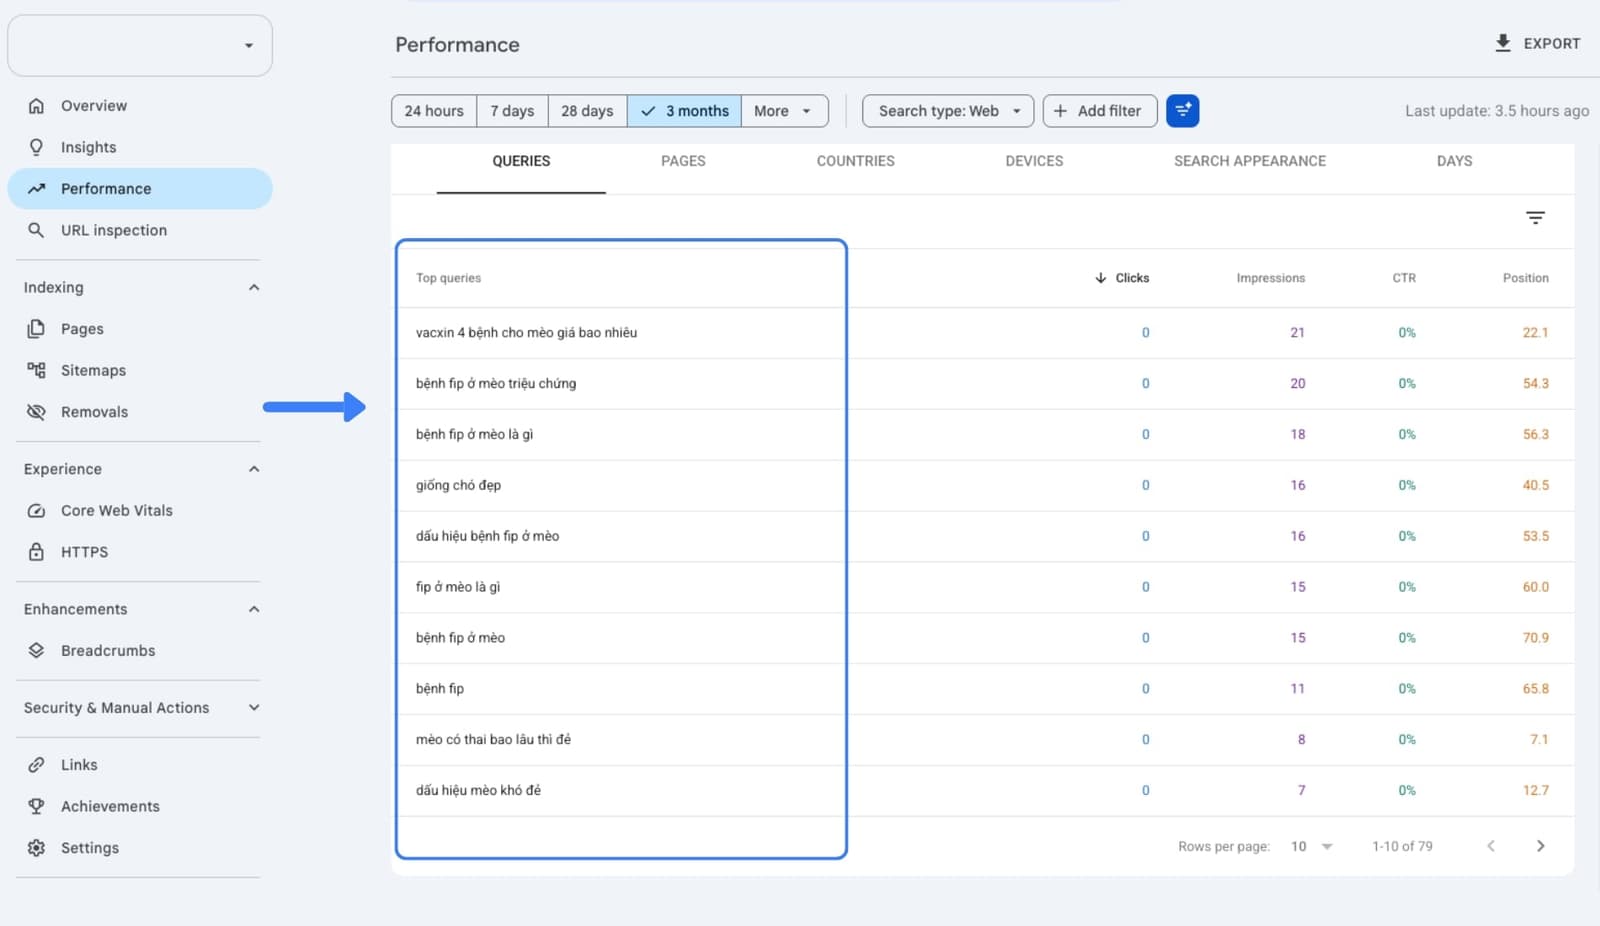Image resolution: width=1600 pixels, height=926 pixels.
Task: Open the More date range dropdown
Action: pos(784,111)
